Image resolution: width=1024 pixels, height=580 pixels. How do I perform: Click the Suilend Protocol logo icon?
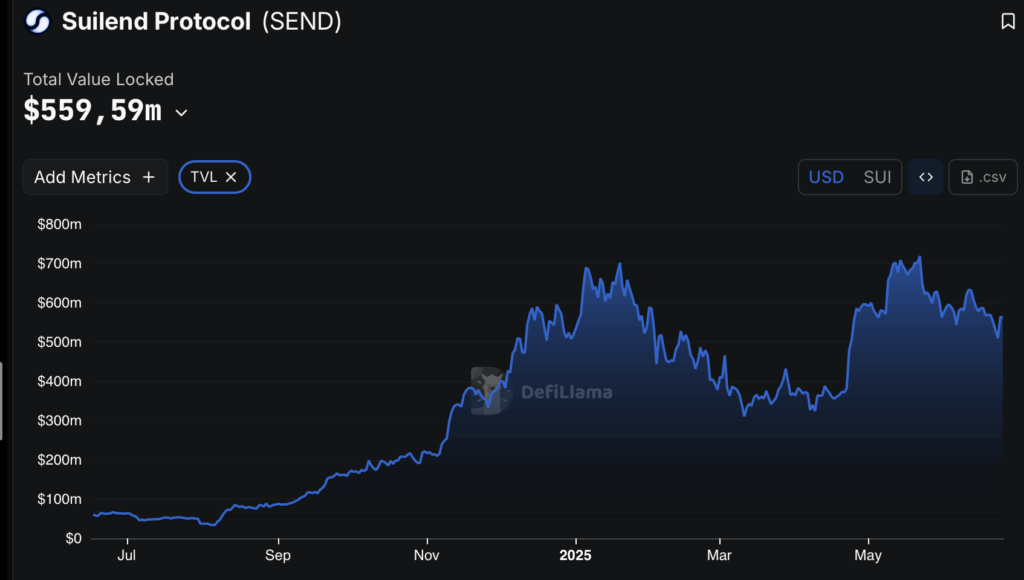click(37, 22)
